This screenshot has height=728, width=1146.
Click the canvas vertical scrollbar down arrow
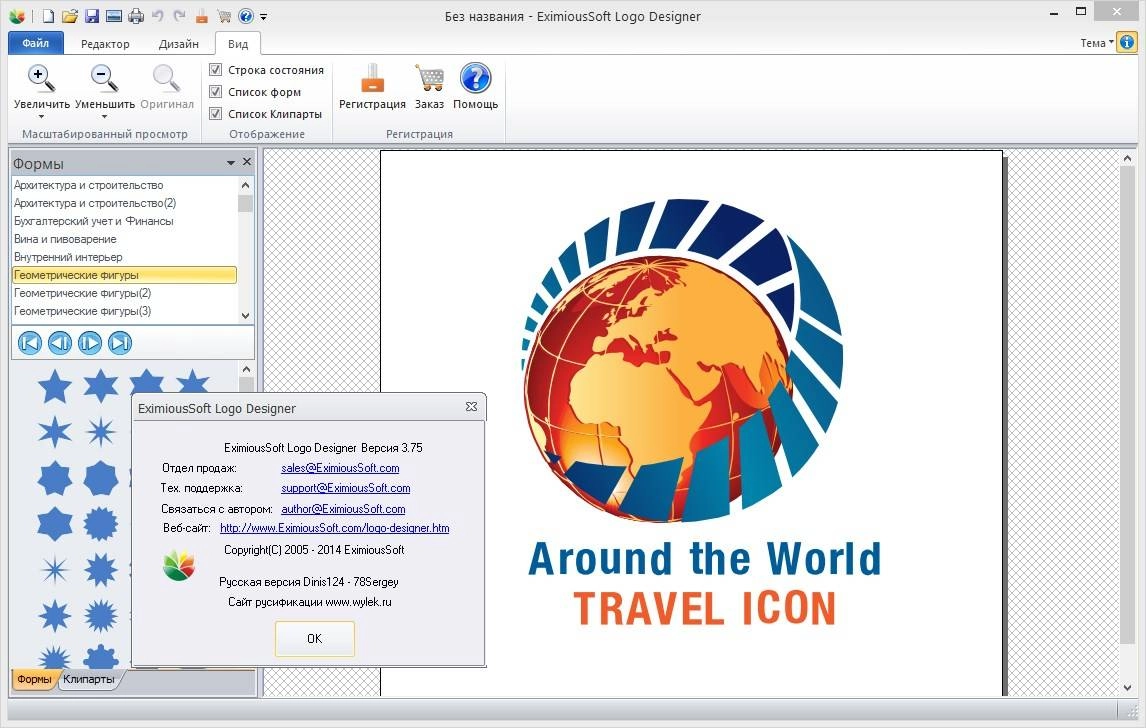pos(1126,688)
